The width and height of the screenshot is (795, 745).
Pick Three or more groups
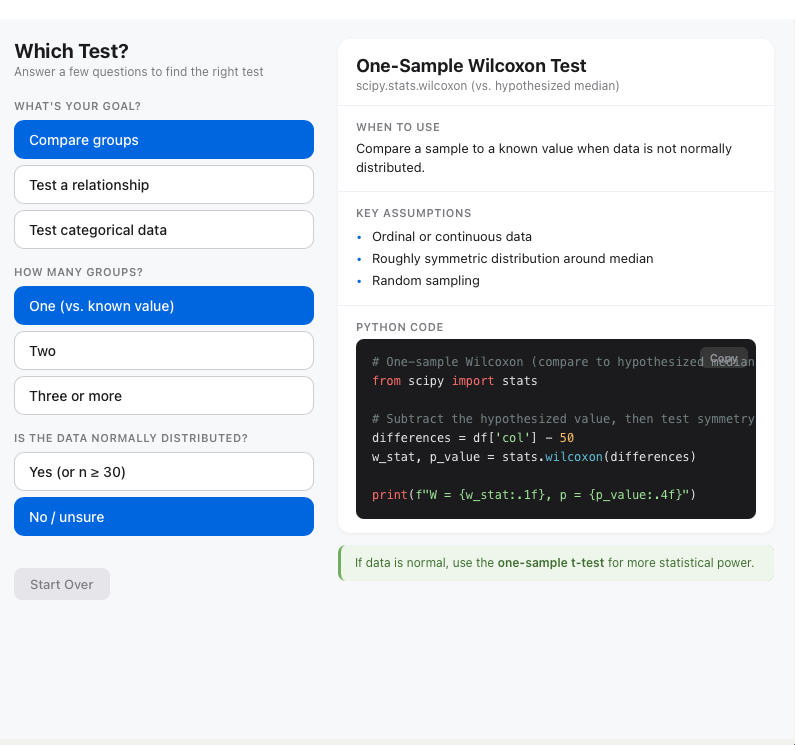point(164,396)
